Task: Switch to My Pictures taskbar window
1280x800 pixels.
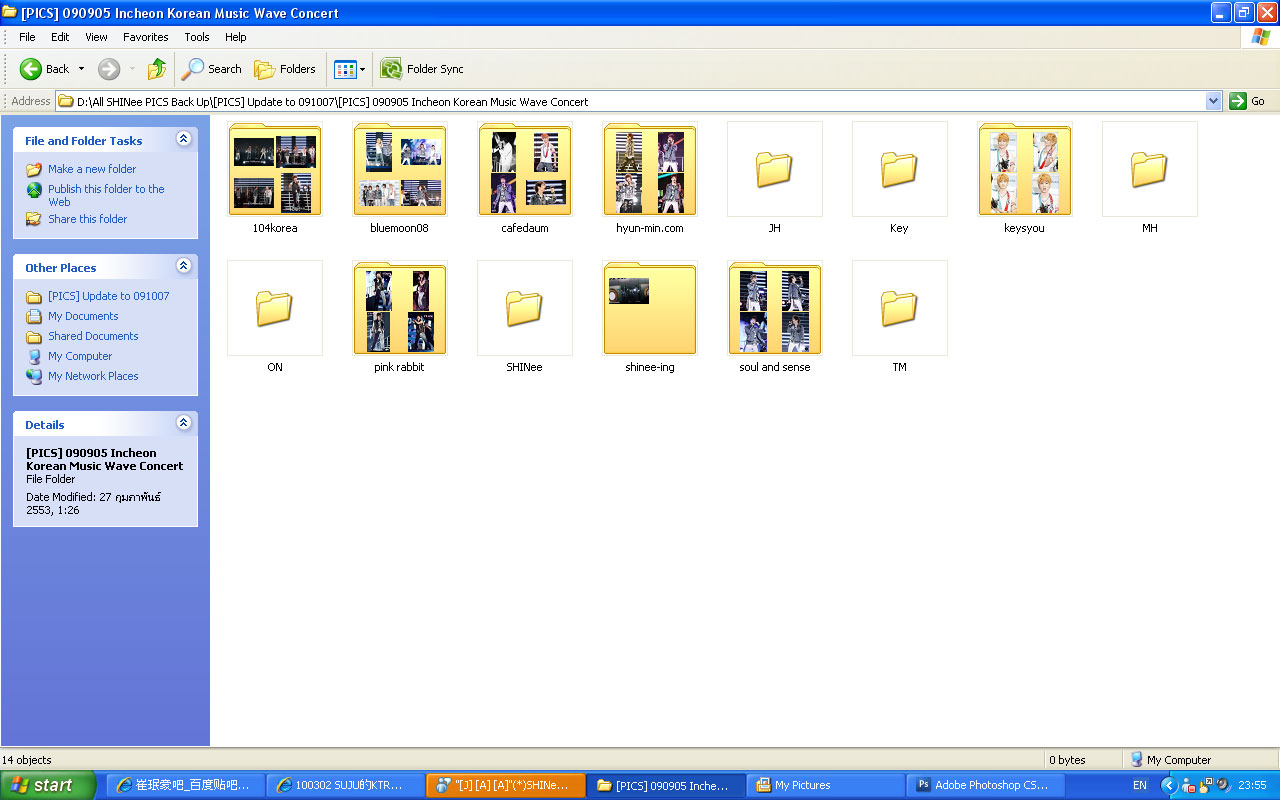Action: coord(825,785)
